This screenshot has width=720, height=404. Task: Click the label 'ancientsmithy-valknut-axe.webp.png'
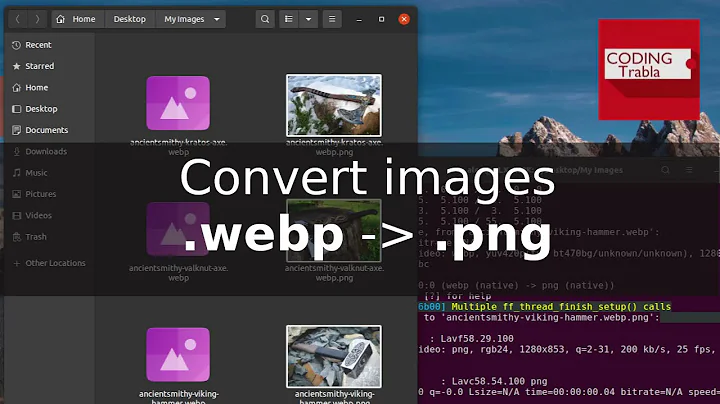point(334,273)
